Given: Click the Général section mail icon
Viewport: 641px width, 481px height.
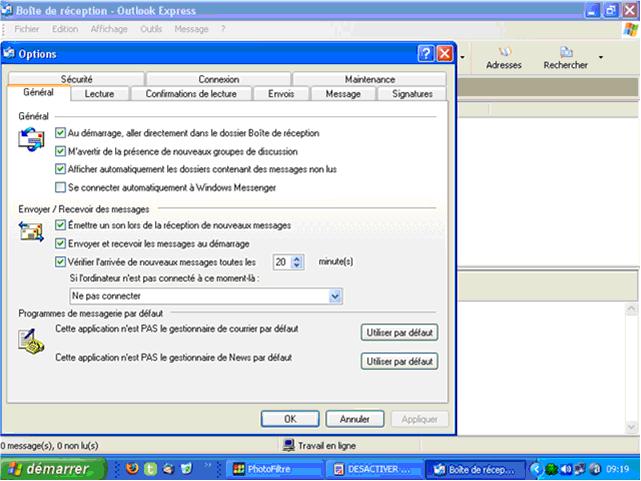Looking at the screenshot, I should (31, 139).
